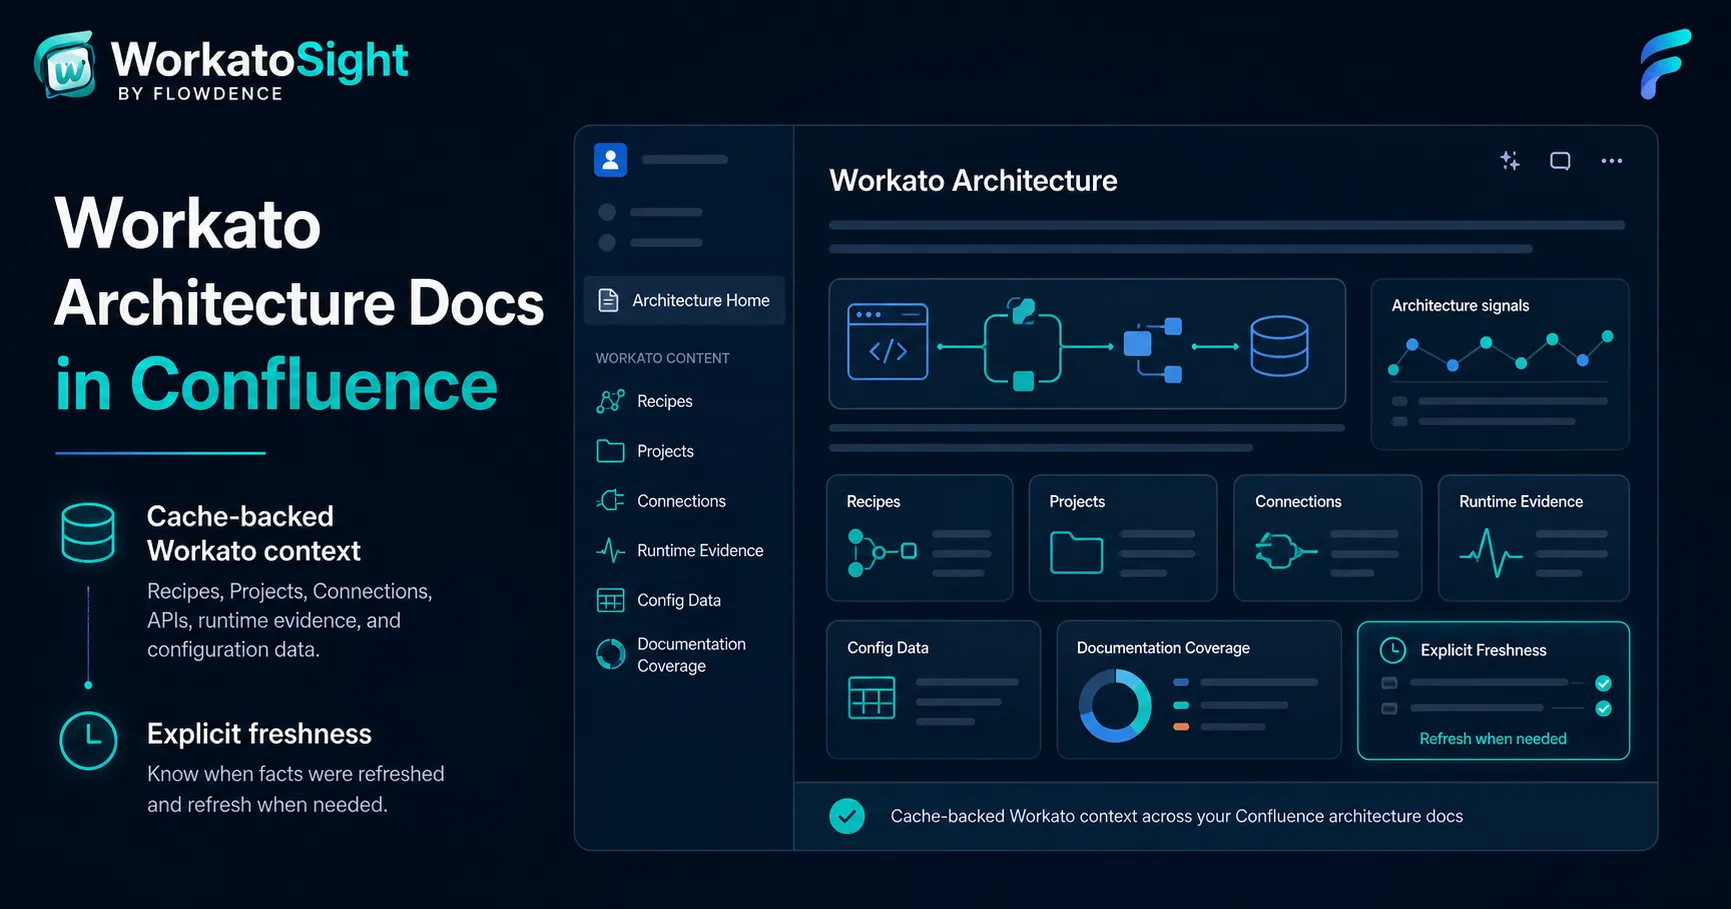Click the sidebar Connections plug icon
Viewport: 1731px width, 909px height.
click(610, 501)
